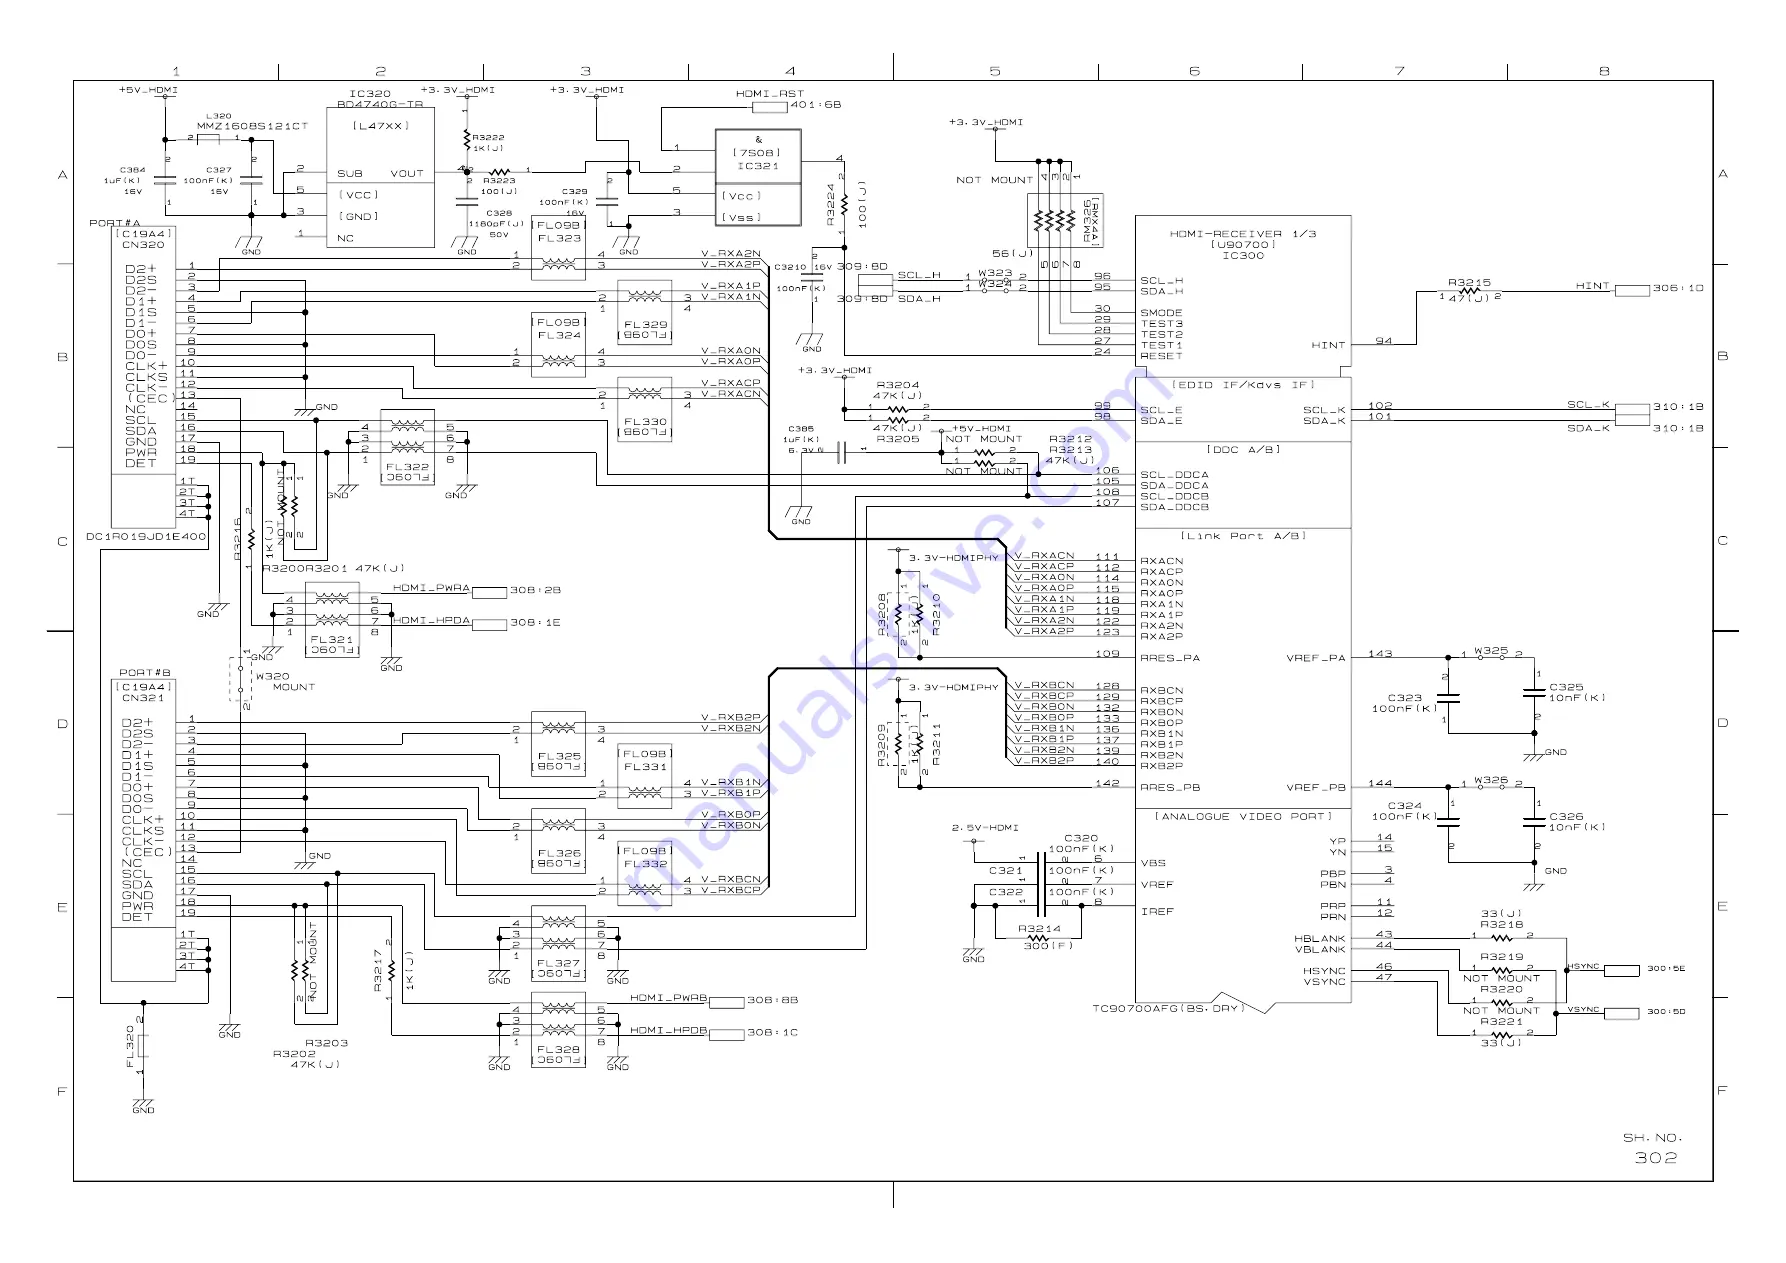Click the HDMI-RECEIVER 1/3 block title
This screenshot has height=1263, width=1786.
pyautogui.click(x=1243, y=233)
